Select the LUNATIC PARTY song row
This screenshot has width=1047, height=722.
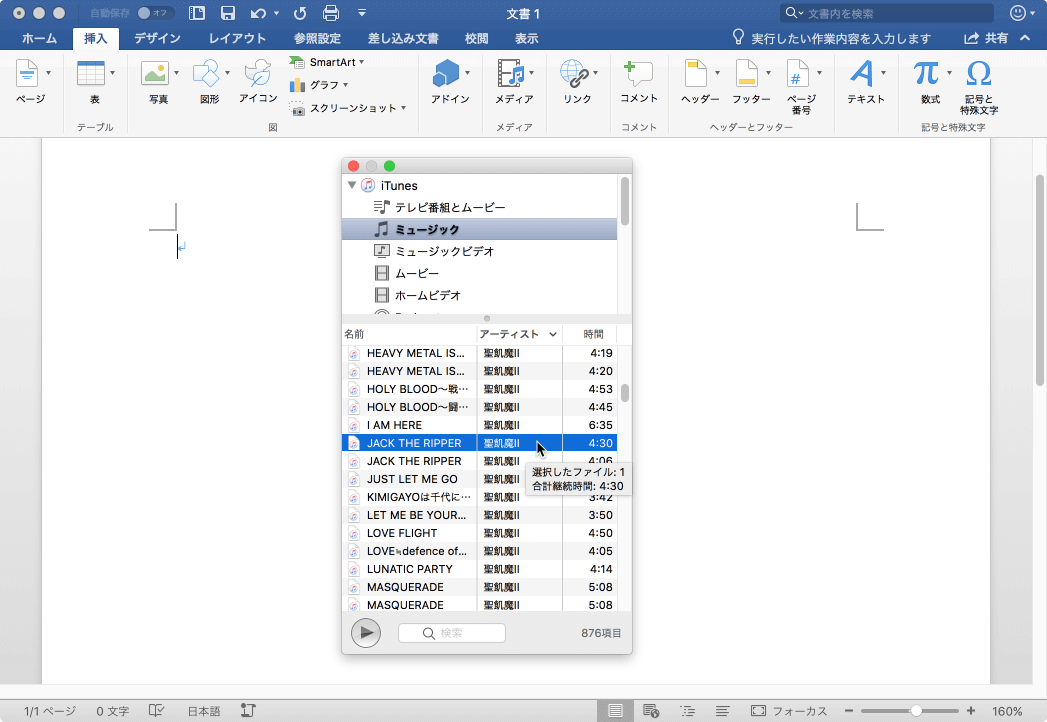[x=479, y=569]
